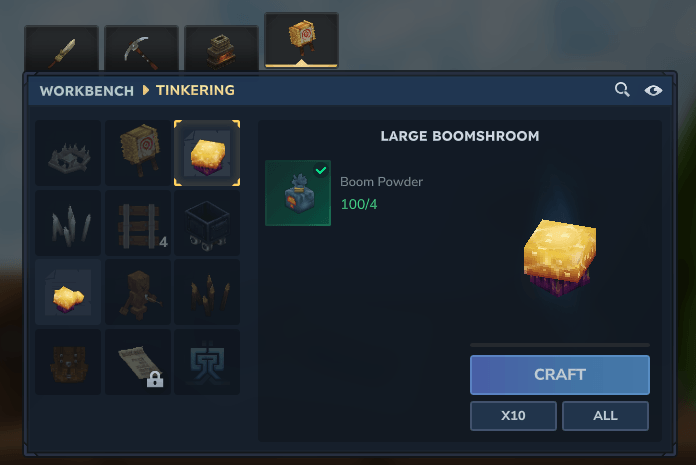
Task: Click the Boom Powder ingredient slot
Action: tap(298, 193)
